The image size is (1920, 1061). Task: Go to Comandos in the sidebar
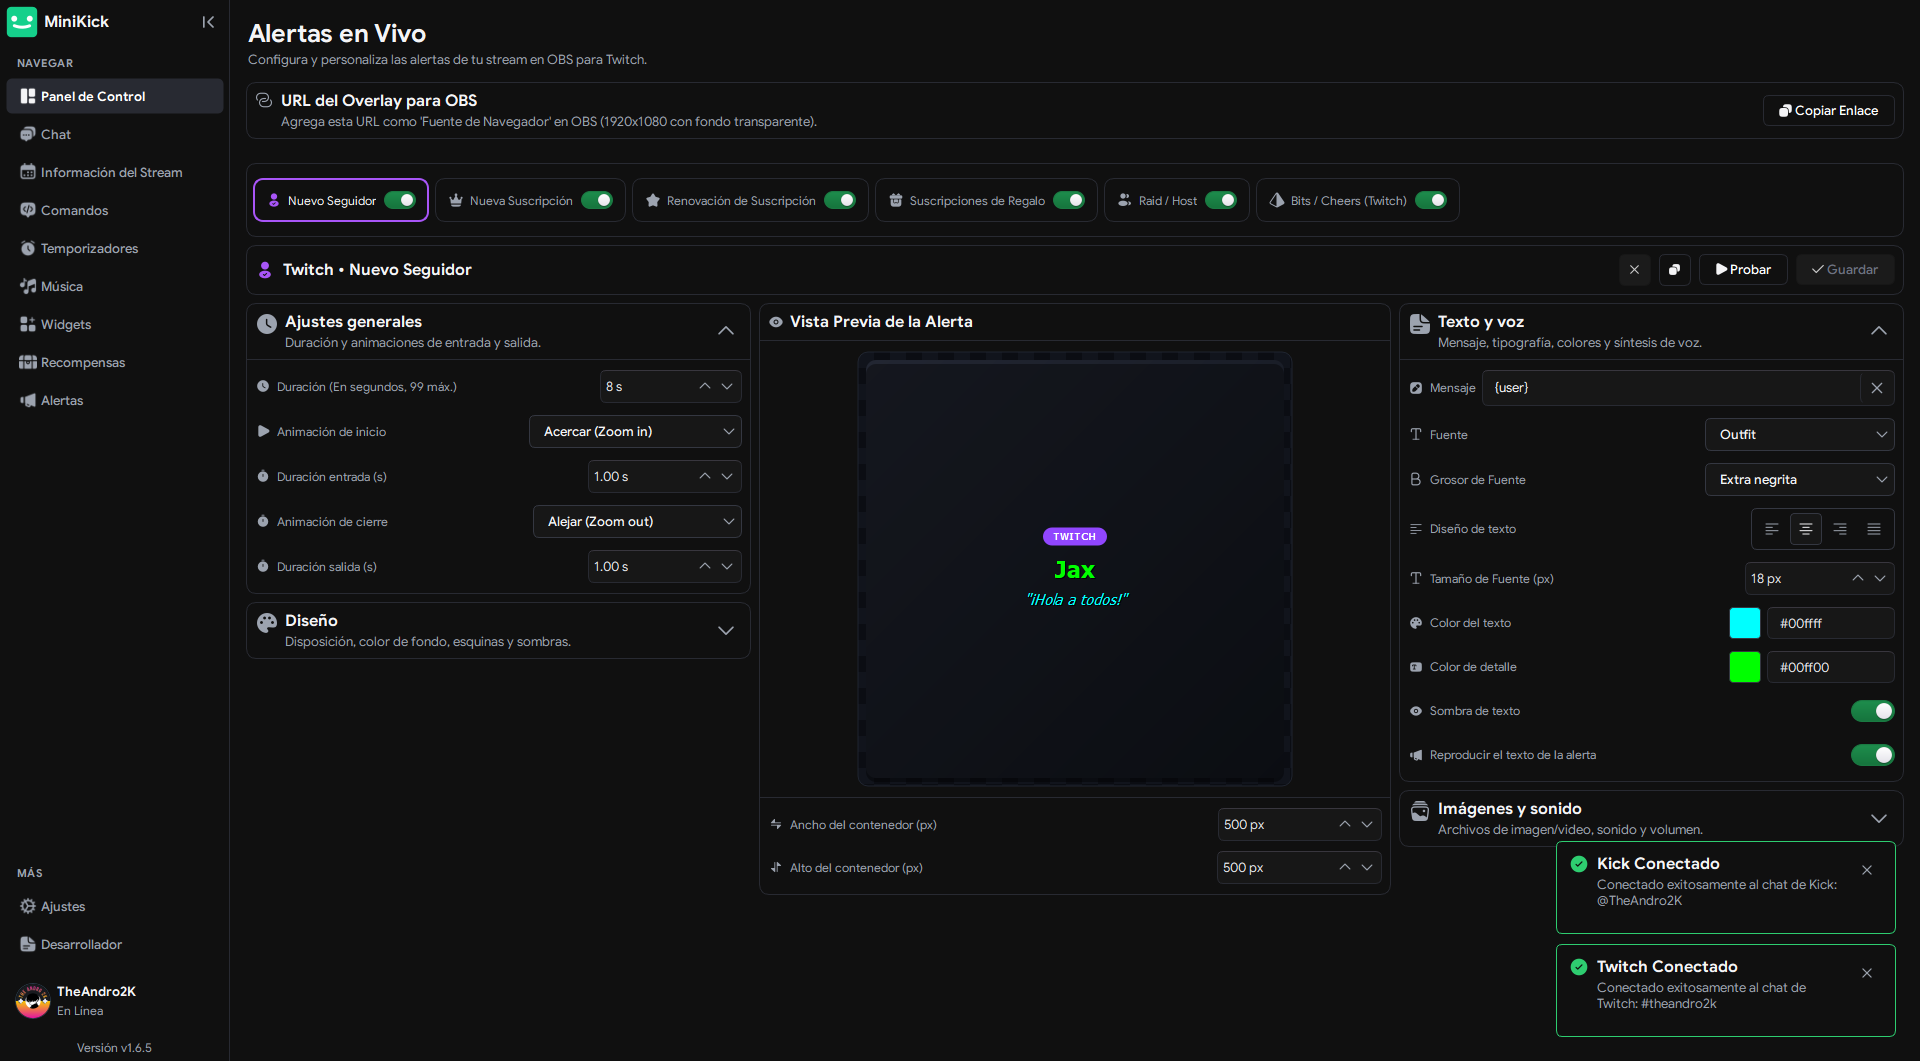pyautogui.click(x=114, y=210)
